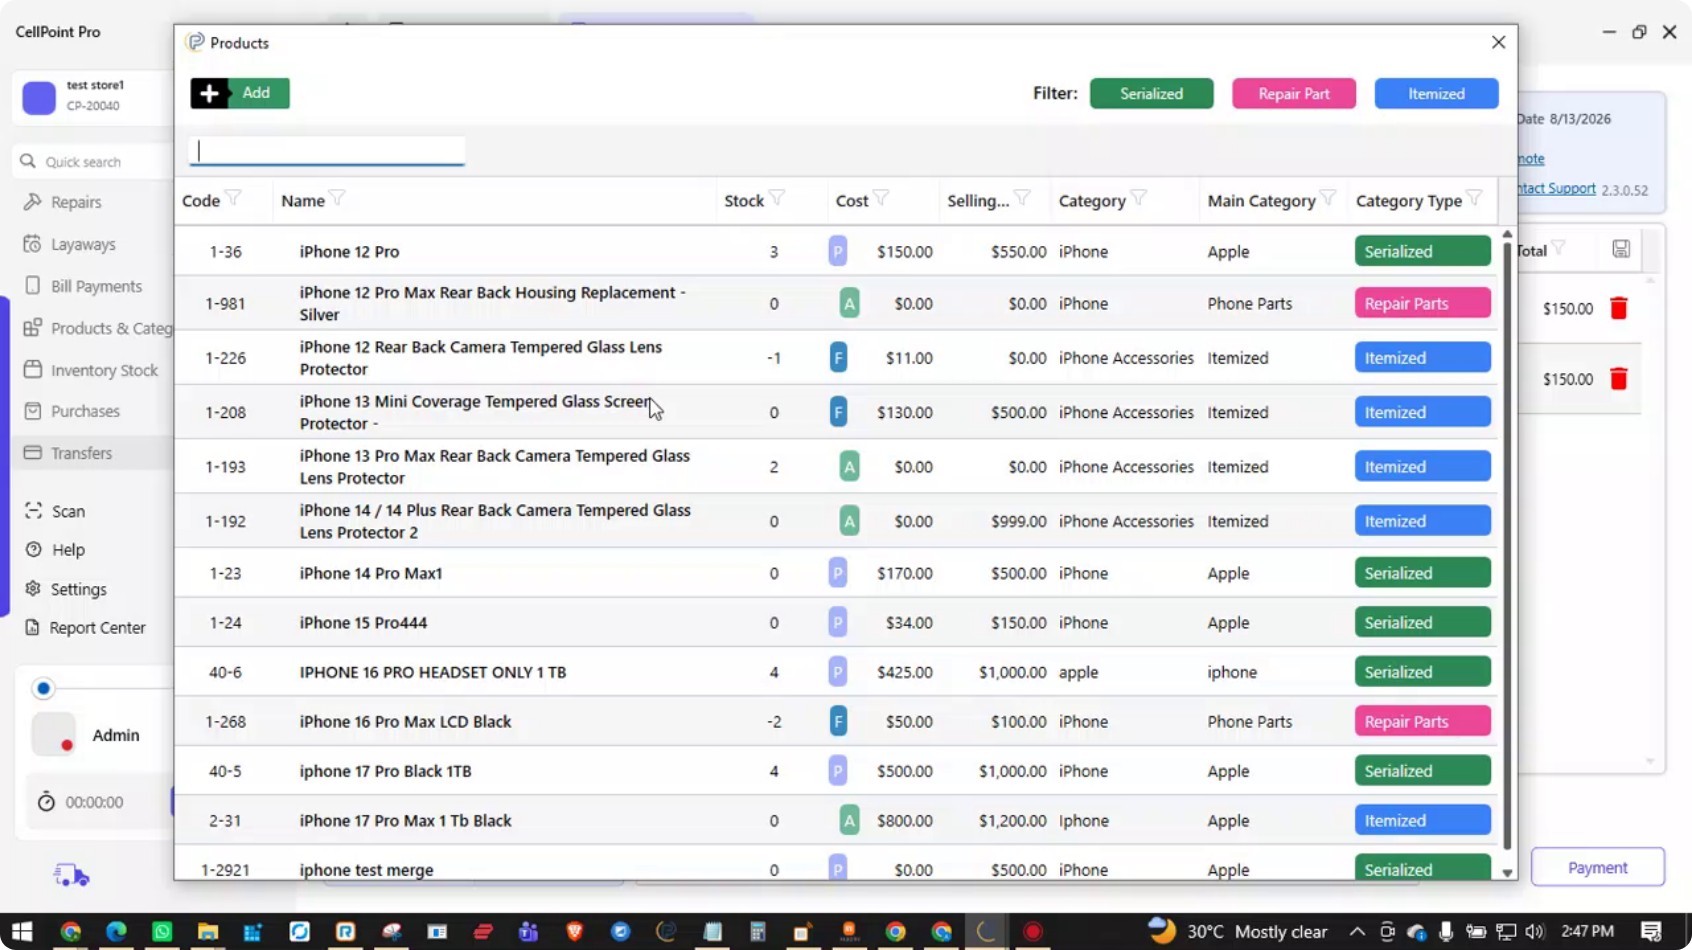Click the $999.00 selling price cell
1692x950 pixels.
click(1018, 521)
